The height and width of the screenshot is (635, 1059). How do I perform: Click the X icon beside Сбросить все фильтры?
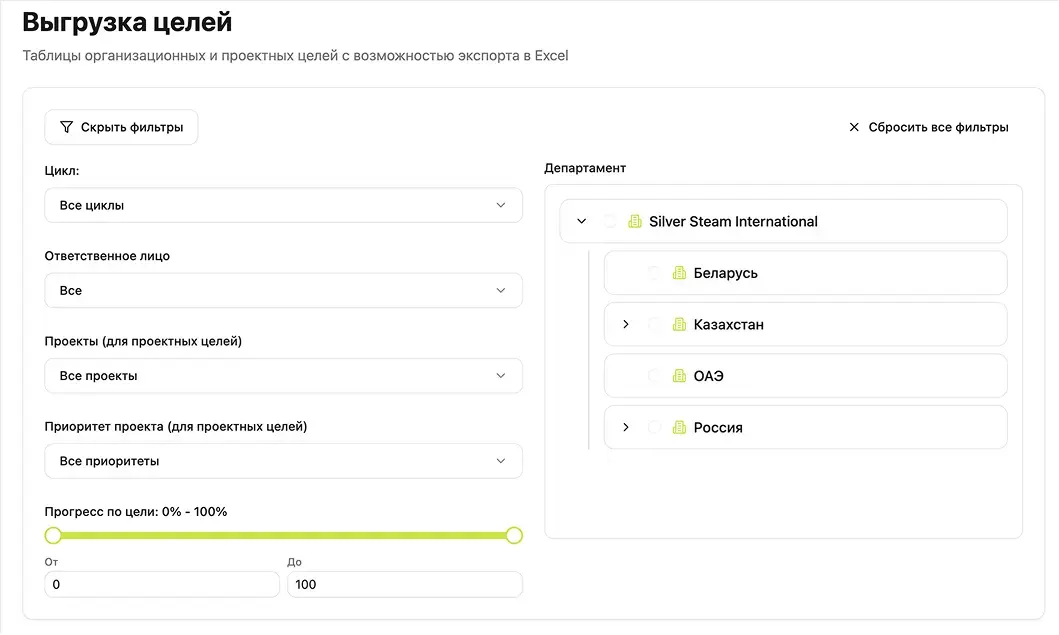pyautogui.click(x=854, y=127)
